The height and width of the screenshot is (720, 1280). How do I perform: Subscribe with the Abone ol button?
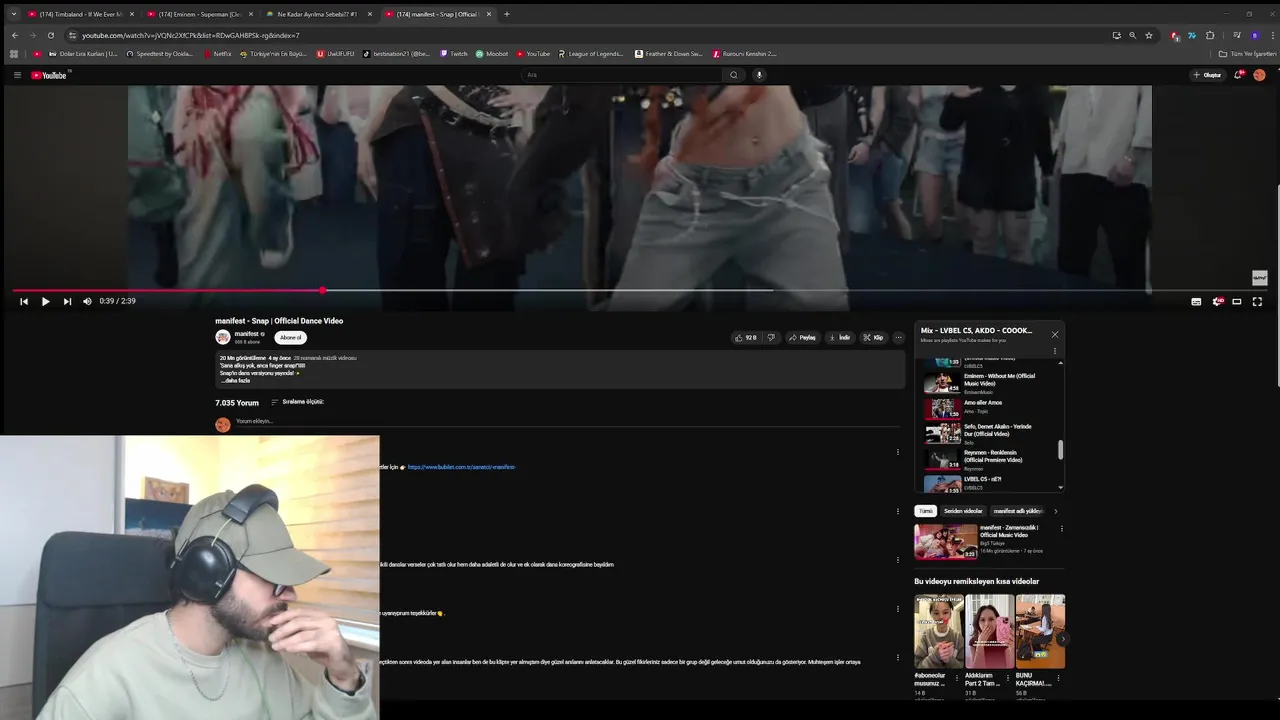coord(290,338)
